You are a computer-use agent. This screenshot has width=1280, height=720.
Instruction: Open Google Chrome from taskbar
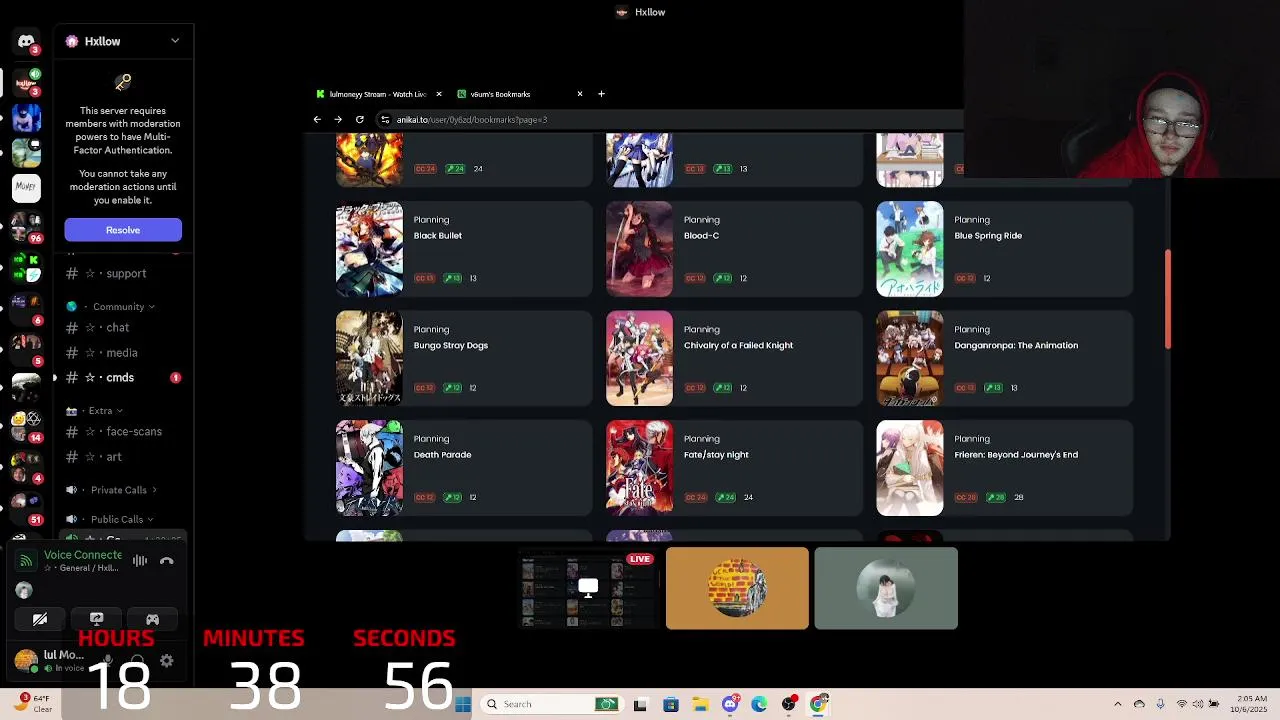(x=819, y=704)
